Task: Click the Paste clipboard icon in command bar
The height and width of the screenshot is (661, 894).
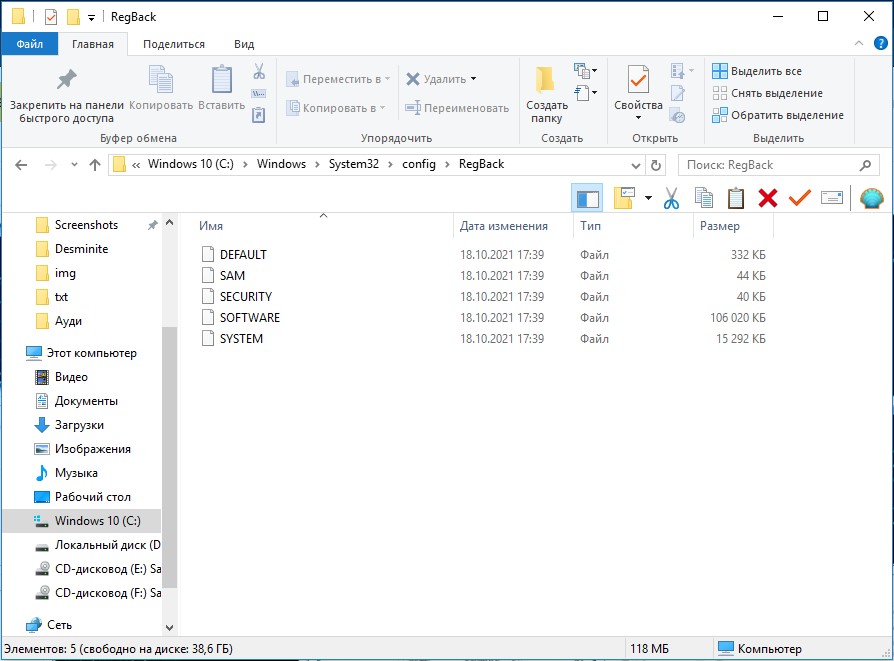Action: (736, 198)
